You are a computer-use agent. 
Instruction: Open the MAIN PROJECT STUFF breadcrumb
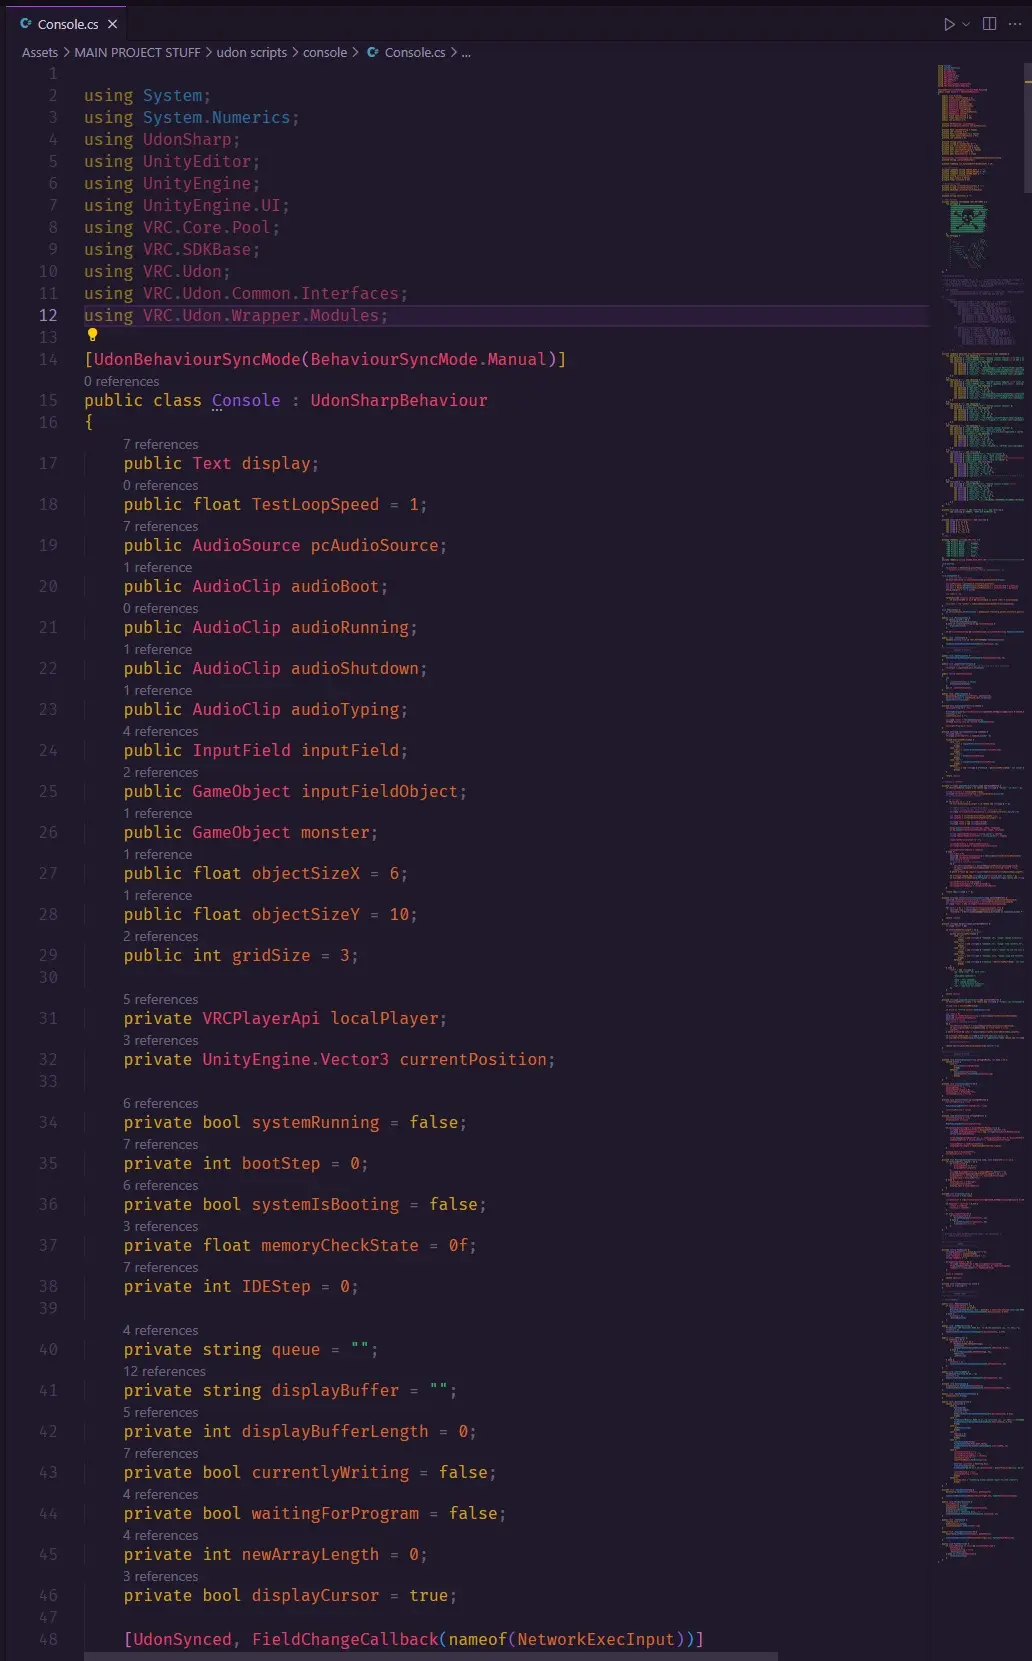[x=137, y=52]
